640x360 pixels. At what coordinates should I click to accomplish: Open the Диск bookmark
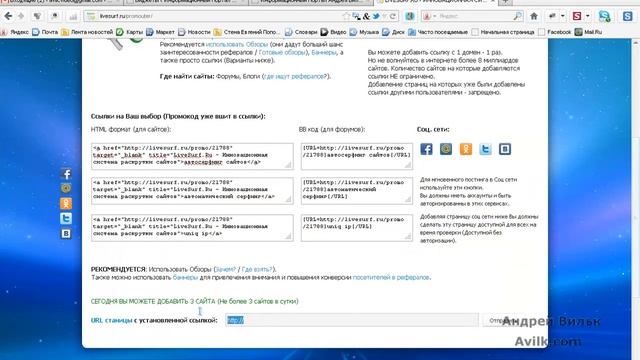tap(393, 32)
